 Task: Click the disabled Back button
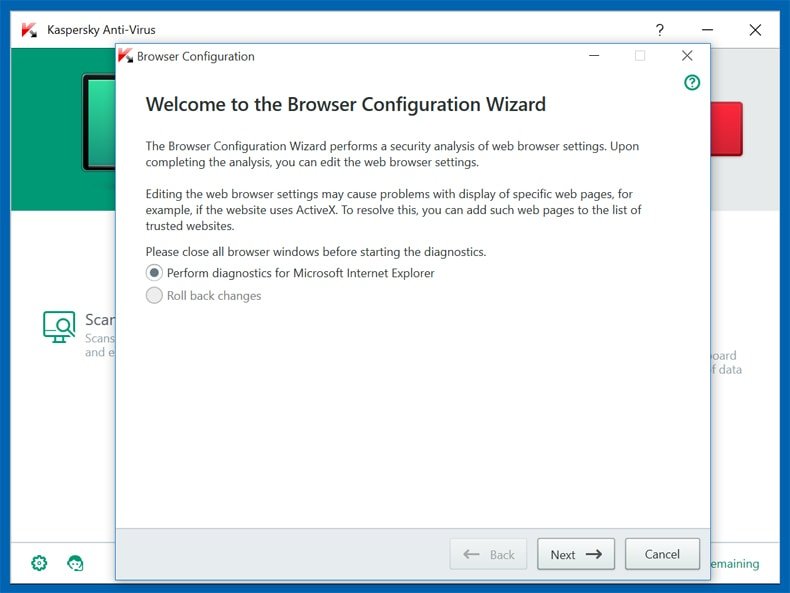(488, 554)
